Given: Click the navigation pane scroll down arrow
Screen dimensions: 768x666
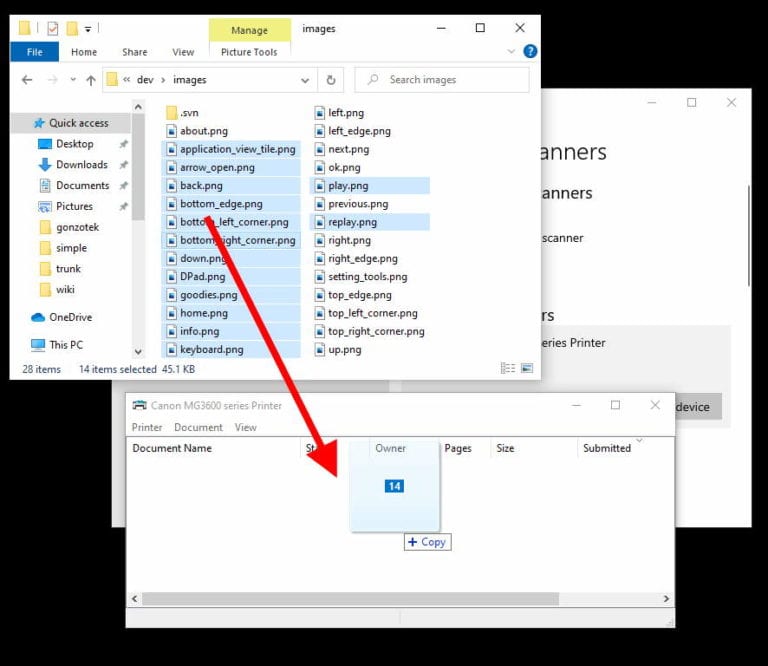Looking at the screenshot, I should (138, 351).
